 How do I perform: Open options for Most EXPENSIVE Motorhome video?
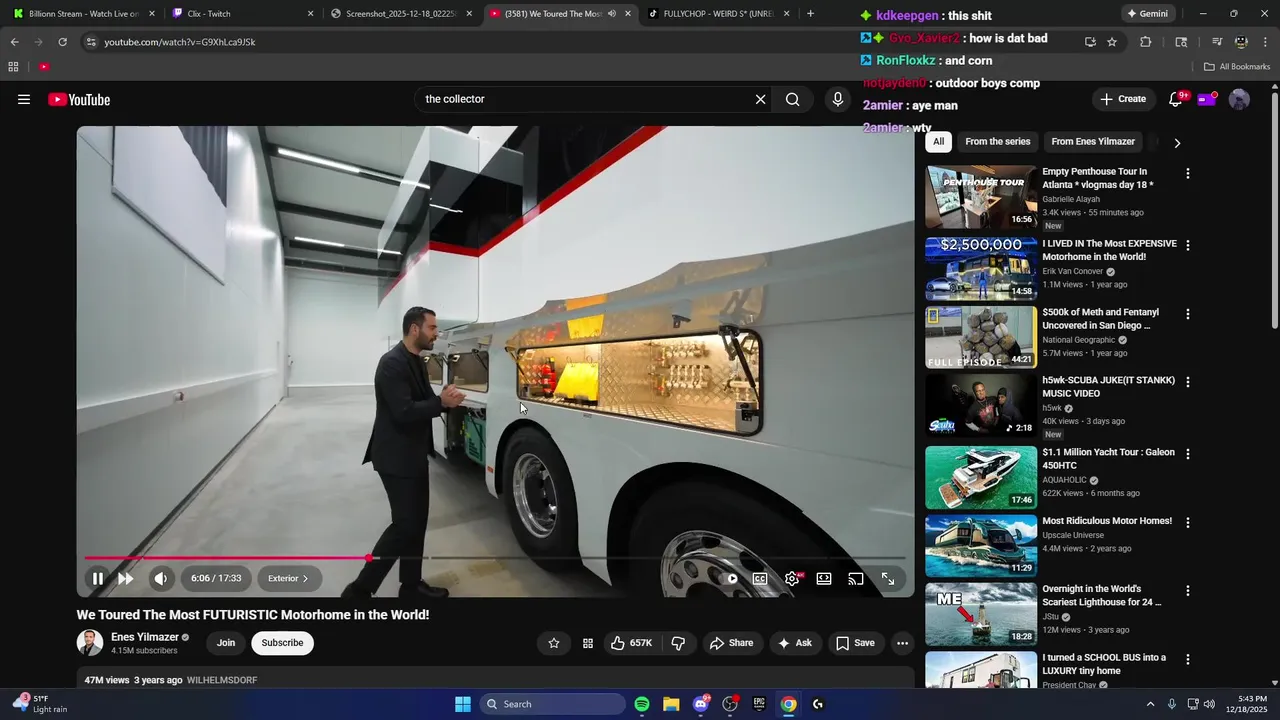[1188, 245]
